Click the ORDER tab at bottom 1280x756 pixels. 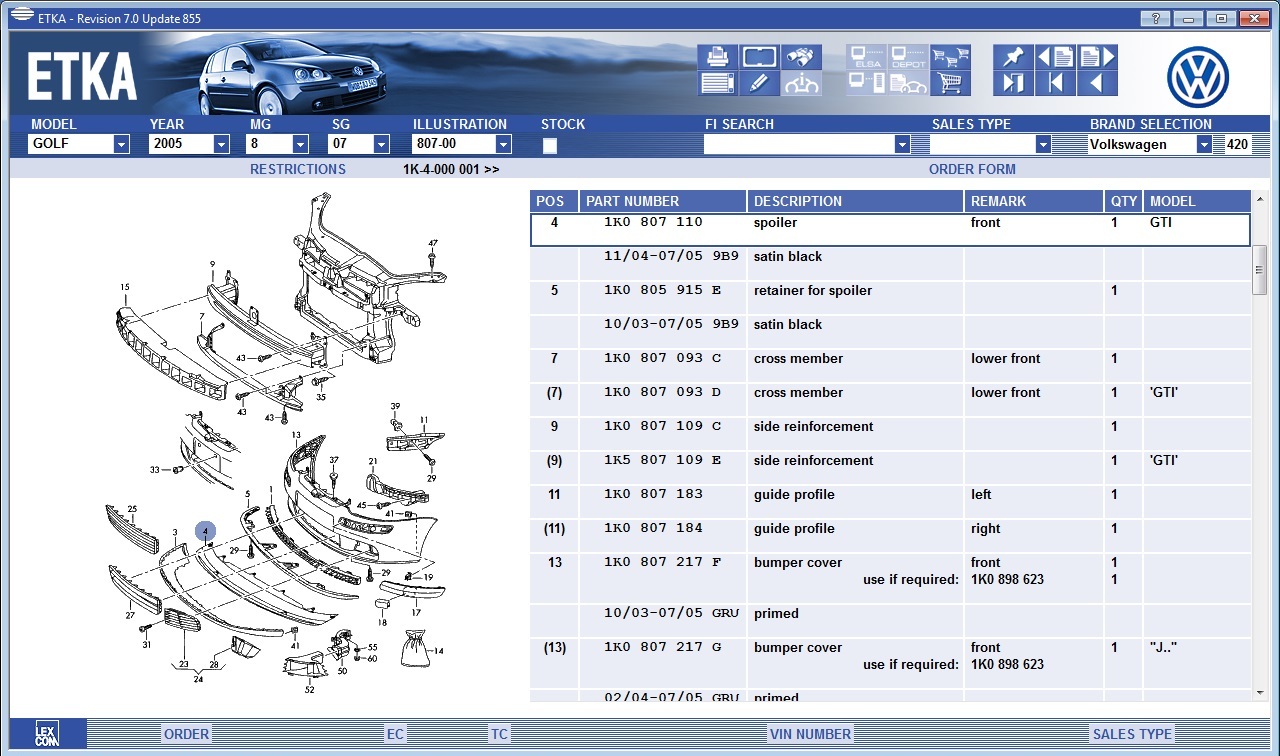coord(186,734)
